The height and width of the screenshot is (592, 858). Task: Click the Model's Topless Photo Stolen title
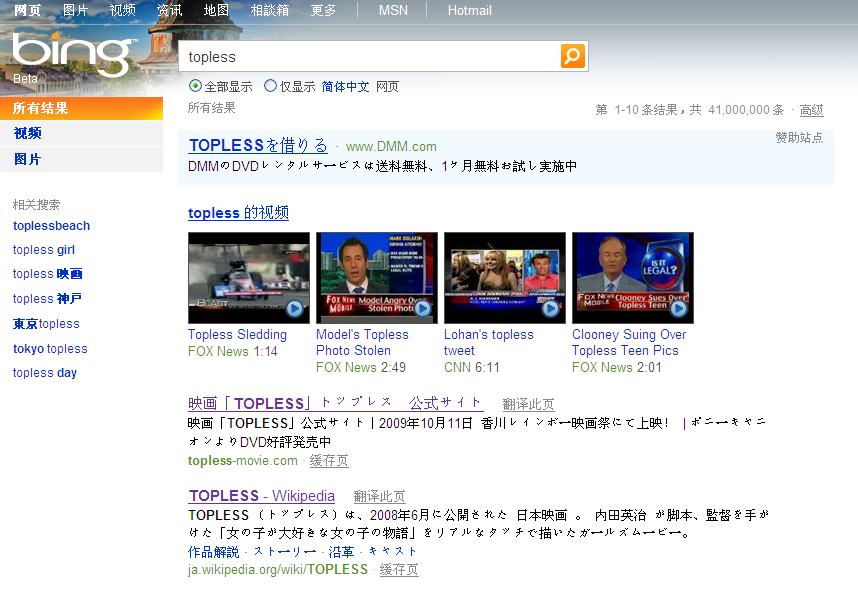[362, 343]
